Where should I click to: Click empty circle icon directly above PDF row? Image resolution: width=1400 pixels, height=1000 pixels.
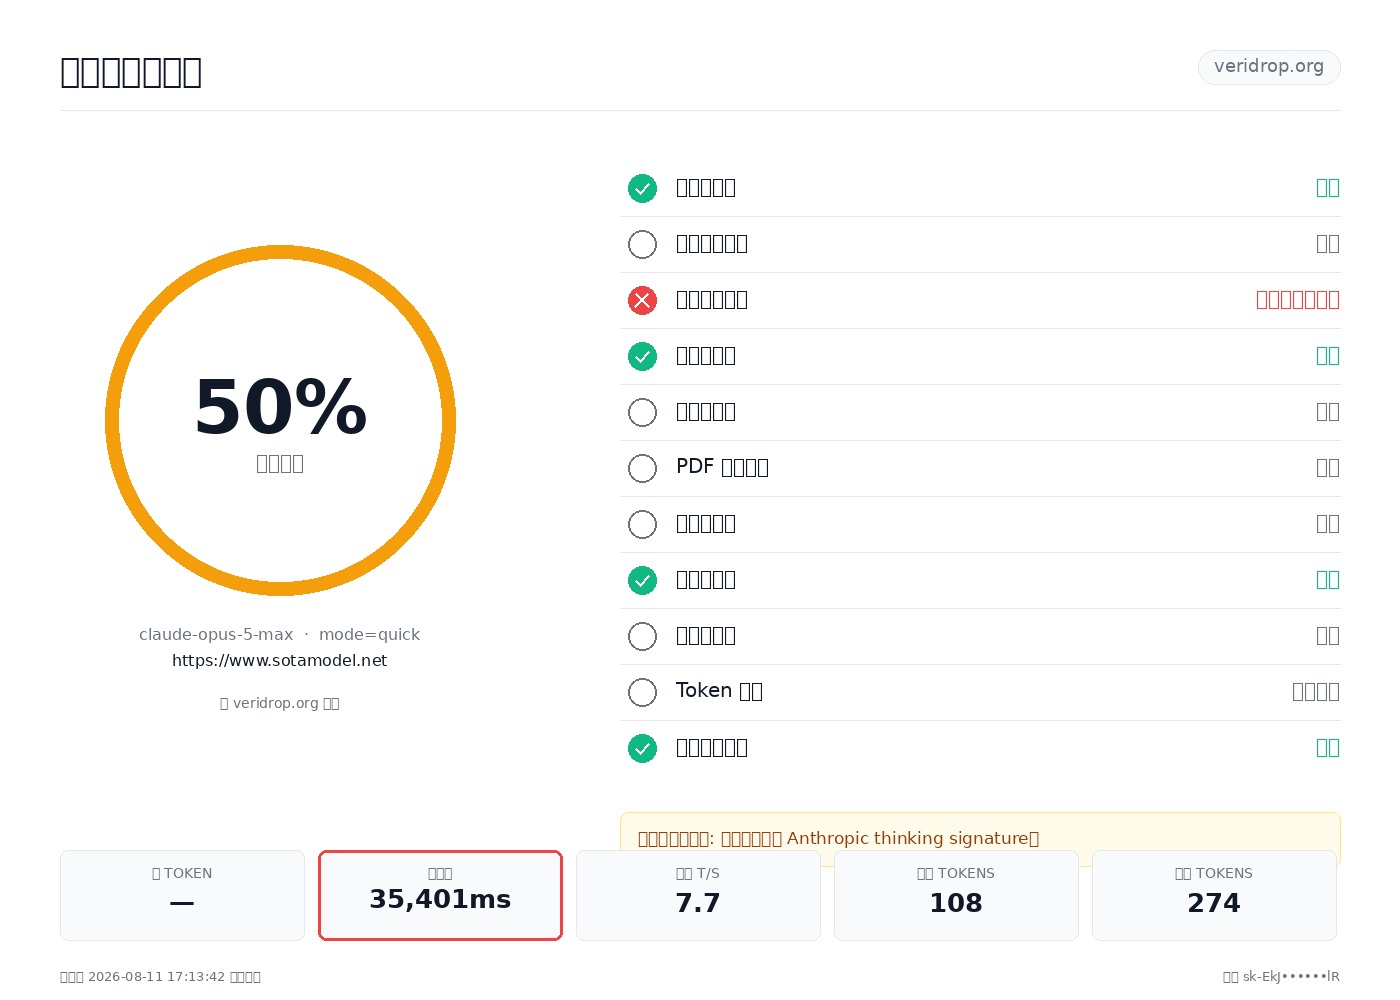[x=642, y=412]
